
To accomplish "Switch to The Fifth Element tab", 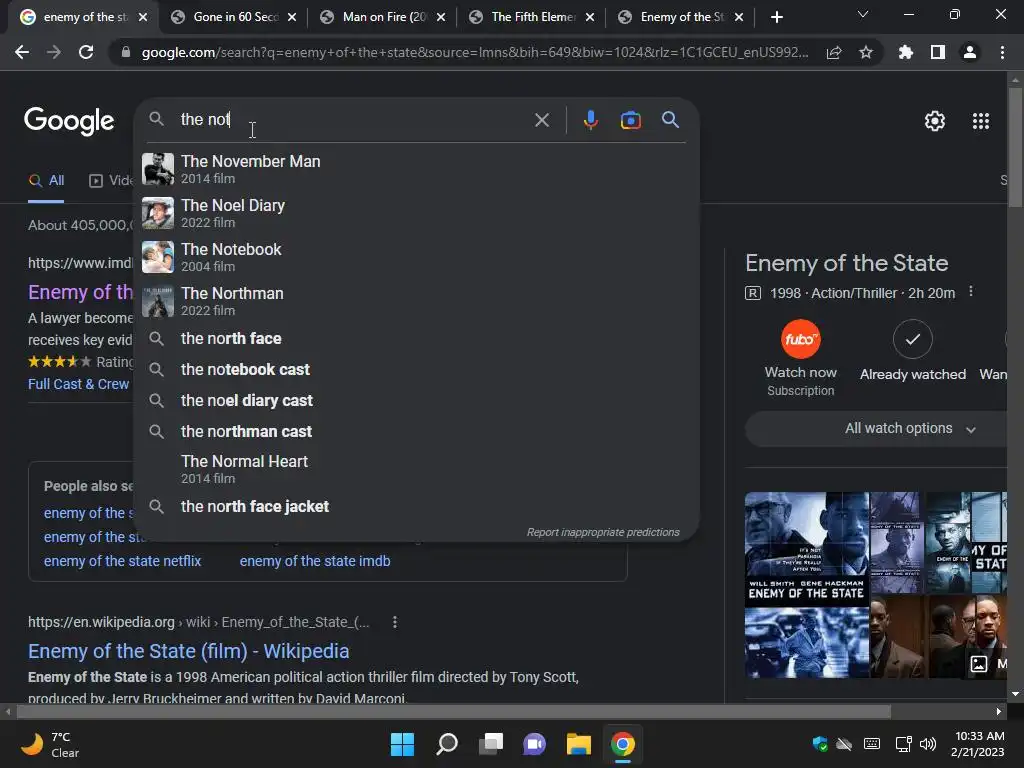I will pos(524,17).
